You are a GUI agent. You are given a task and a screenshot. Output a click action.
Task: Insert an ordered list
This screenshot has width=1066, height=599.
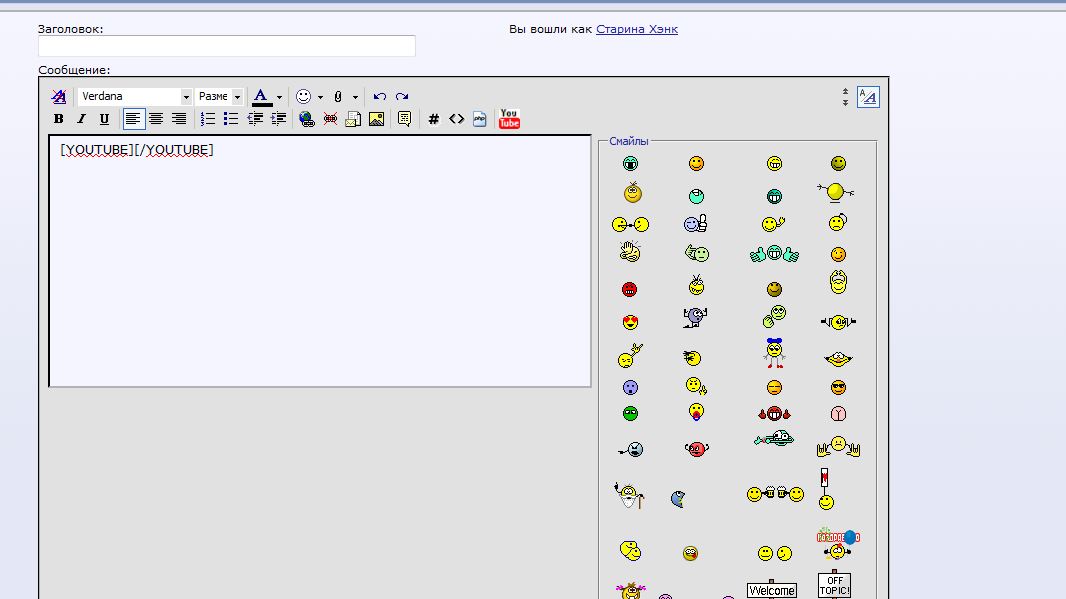point(208,119)
